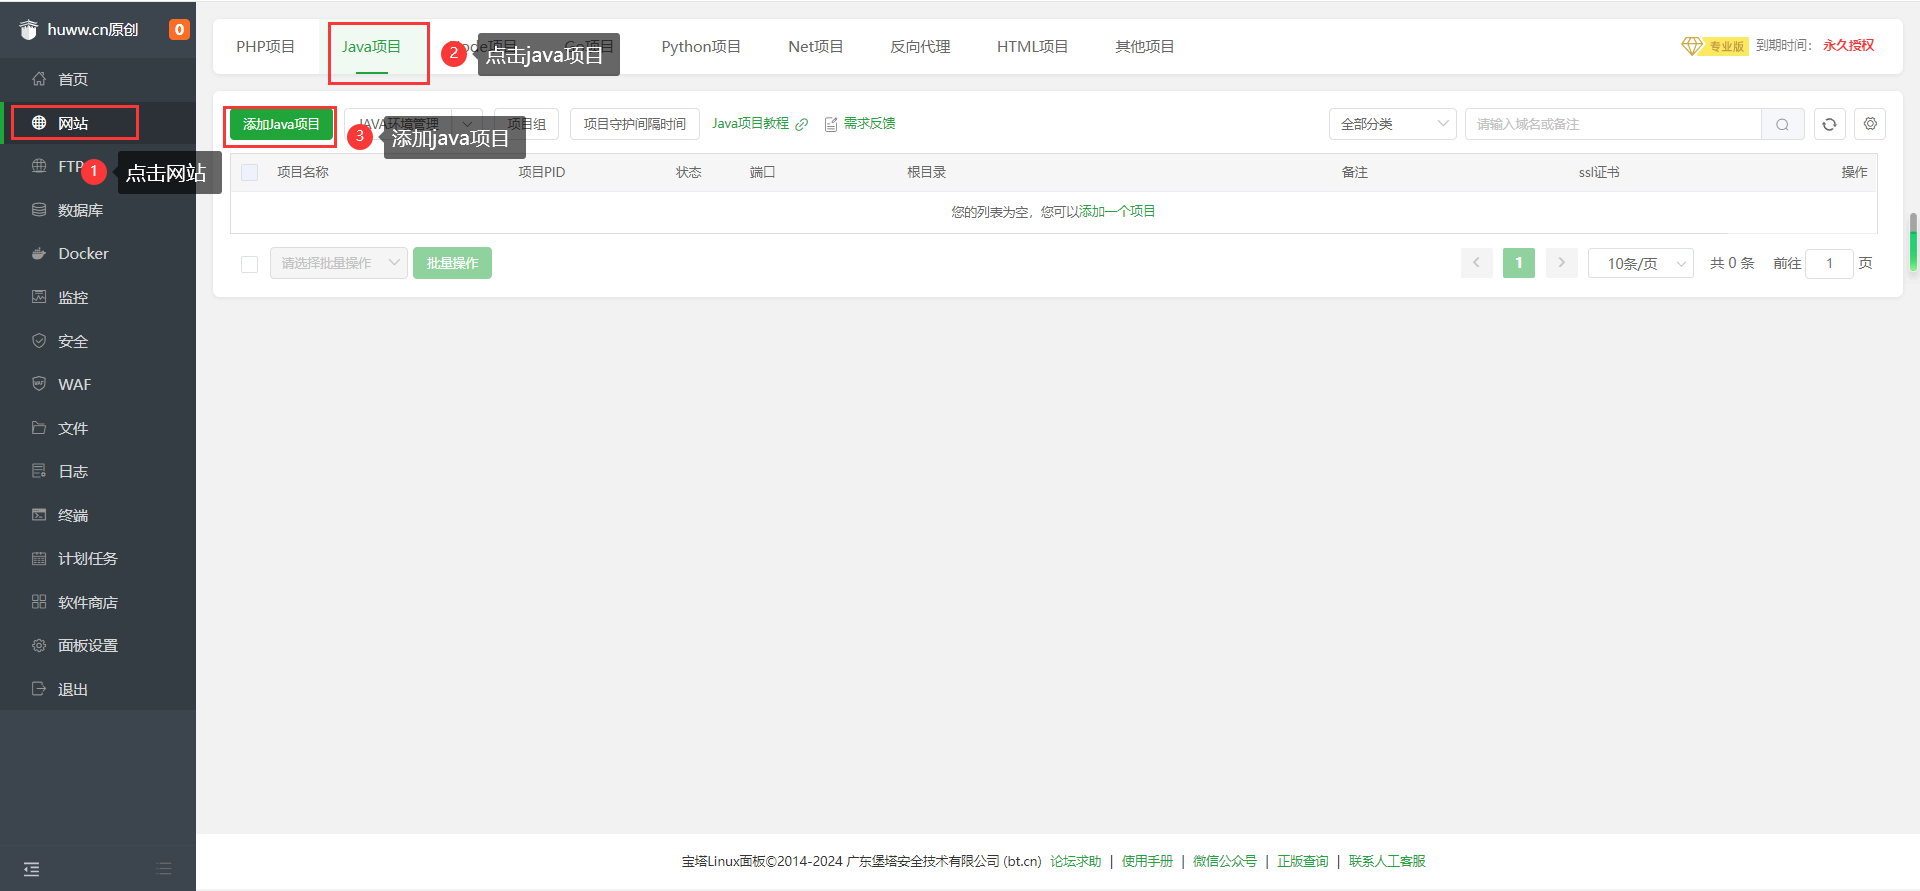Open the 软件商店 sidebar item
Image resolution: width=1920 pixels, height=891 pixels.
(x=87, y=603)
